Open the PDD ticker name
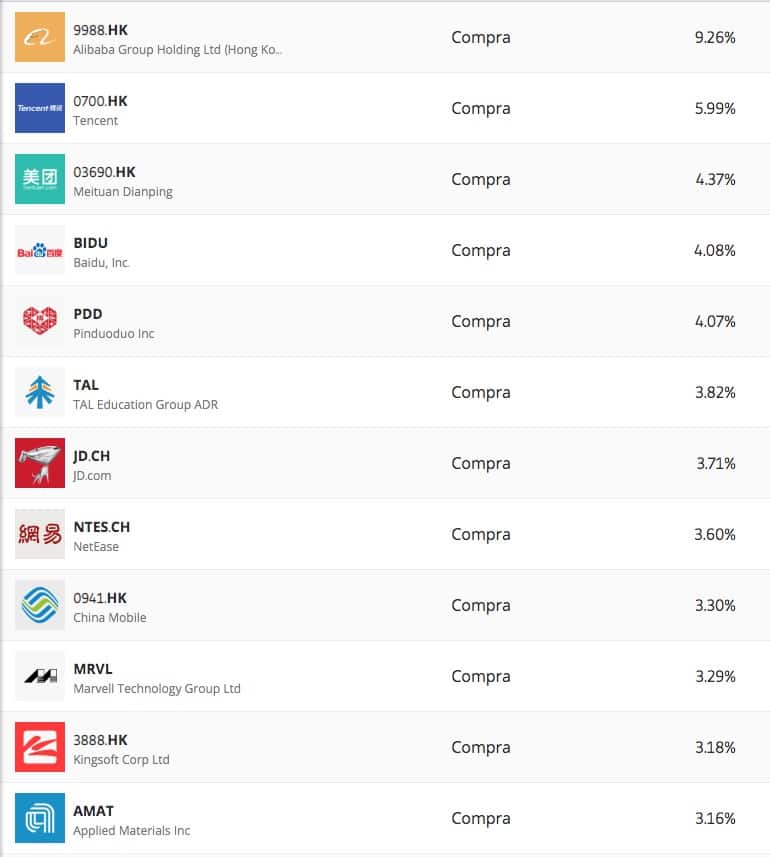This screenshot has height=857, width=770. [x=88, y=314]
